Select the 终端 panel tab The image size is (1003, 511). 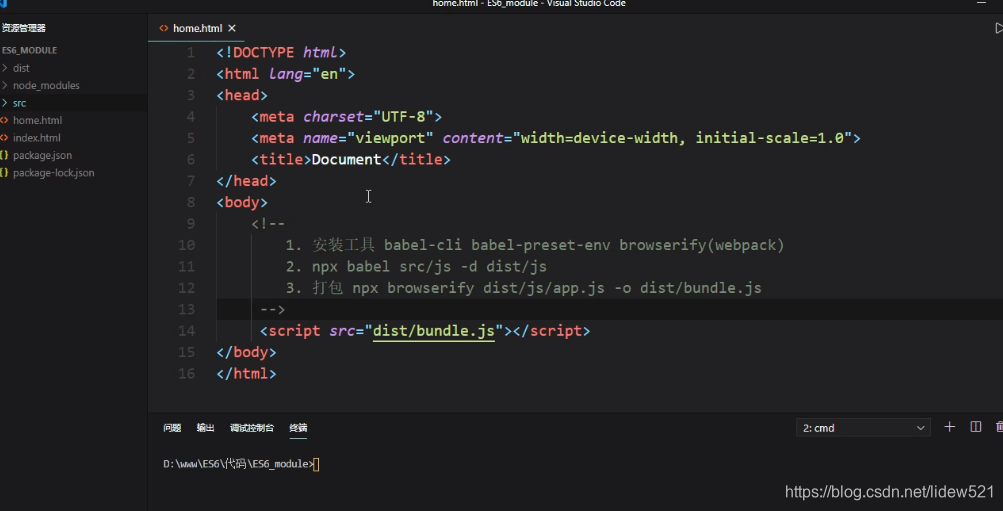(298, 428)
